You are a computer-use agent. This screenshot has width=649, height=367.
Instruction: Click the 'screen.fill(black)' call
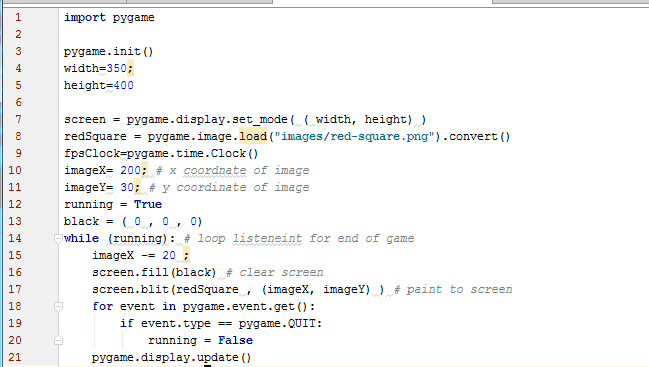coord(154,272)
